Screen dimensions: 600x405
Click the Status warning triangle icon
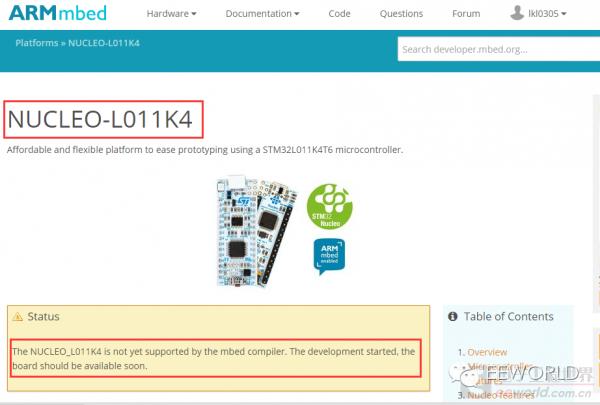coord(18,317)
